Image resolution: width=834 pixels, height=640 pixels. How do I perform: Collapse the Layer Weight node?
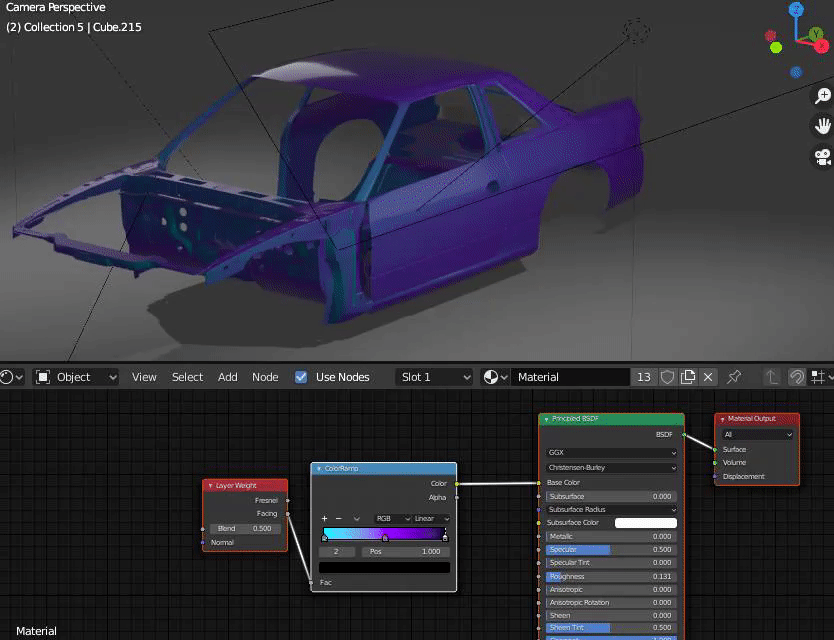209,486
